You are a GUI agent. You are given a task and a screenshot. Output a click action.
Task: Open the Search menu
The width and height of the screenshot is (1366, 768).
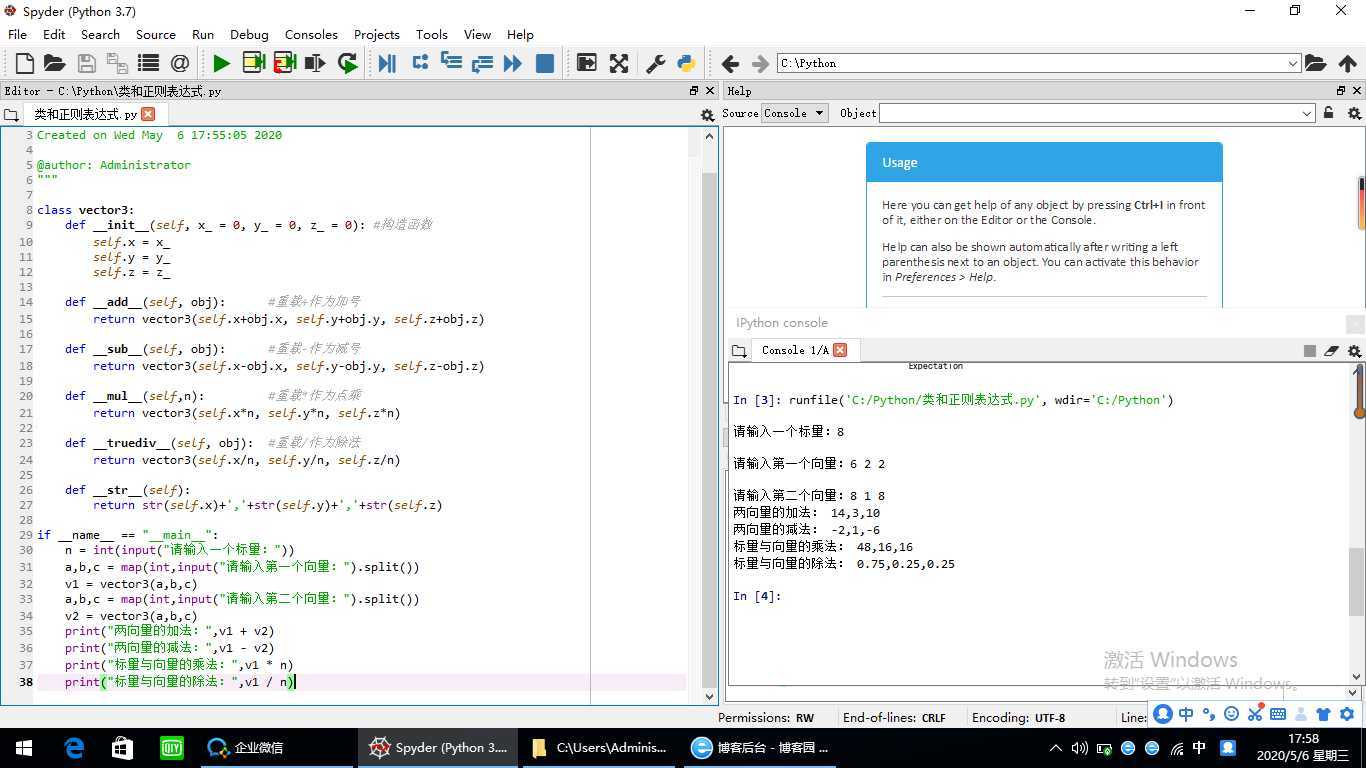pos(100,34)
